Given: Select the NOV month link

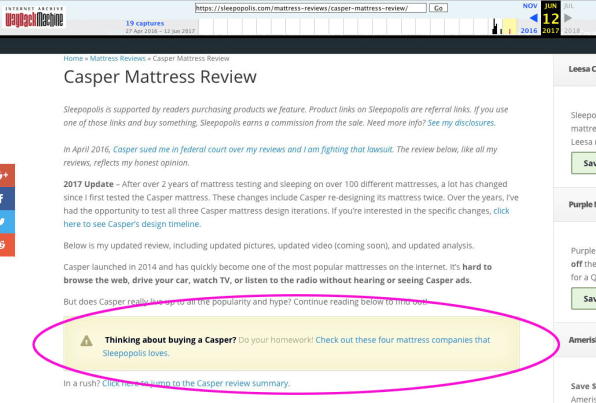Looking at the screenshot, I should [530, 6].
